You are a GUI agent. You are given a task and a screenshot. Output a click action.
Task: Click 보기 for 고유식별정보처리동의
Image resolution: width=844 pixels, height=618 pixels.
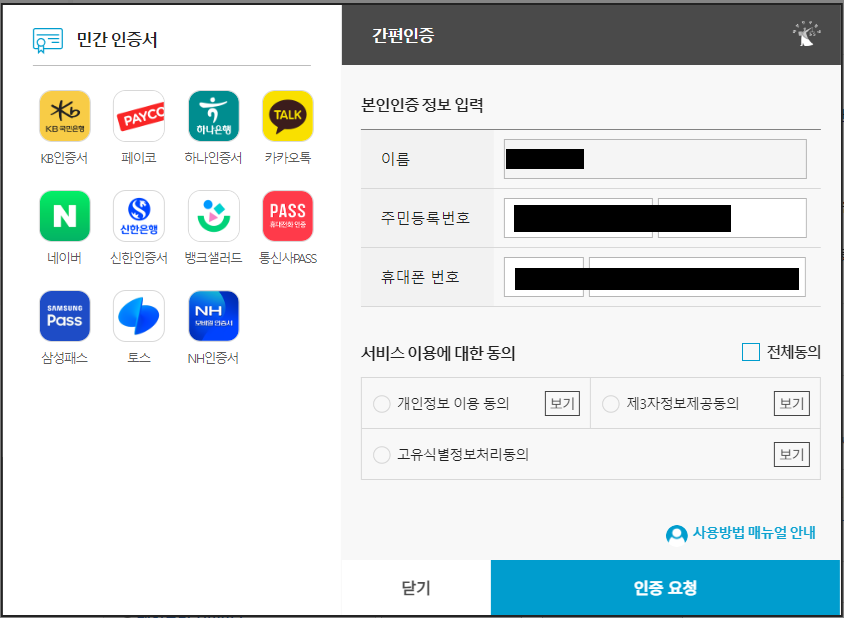[792, 455]
